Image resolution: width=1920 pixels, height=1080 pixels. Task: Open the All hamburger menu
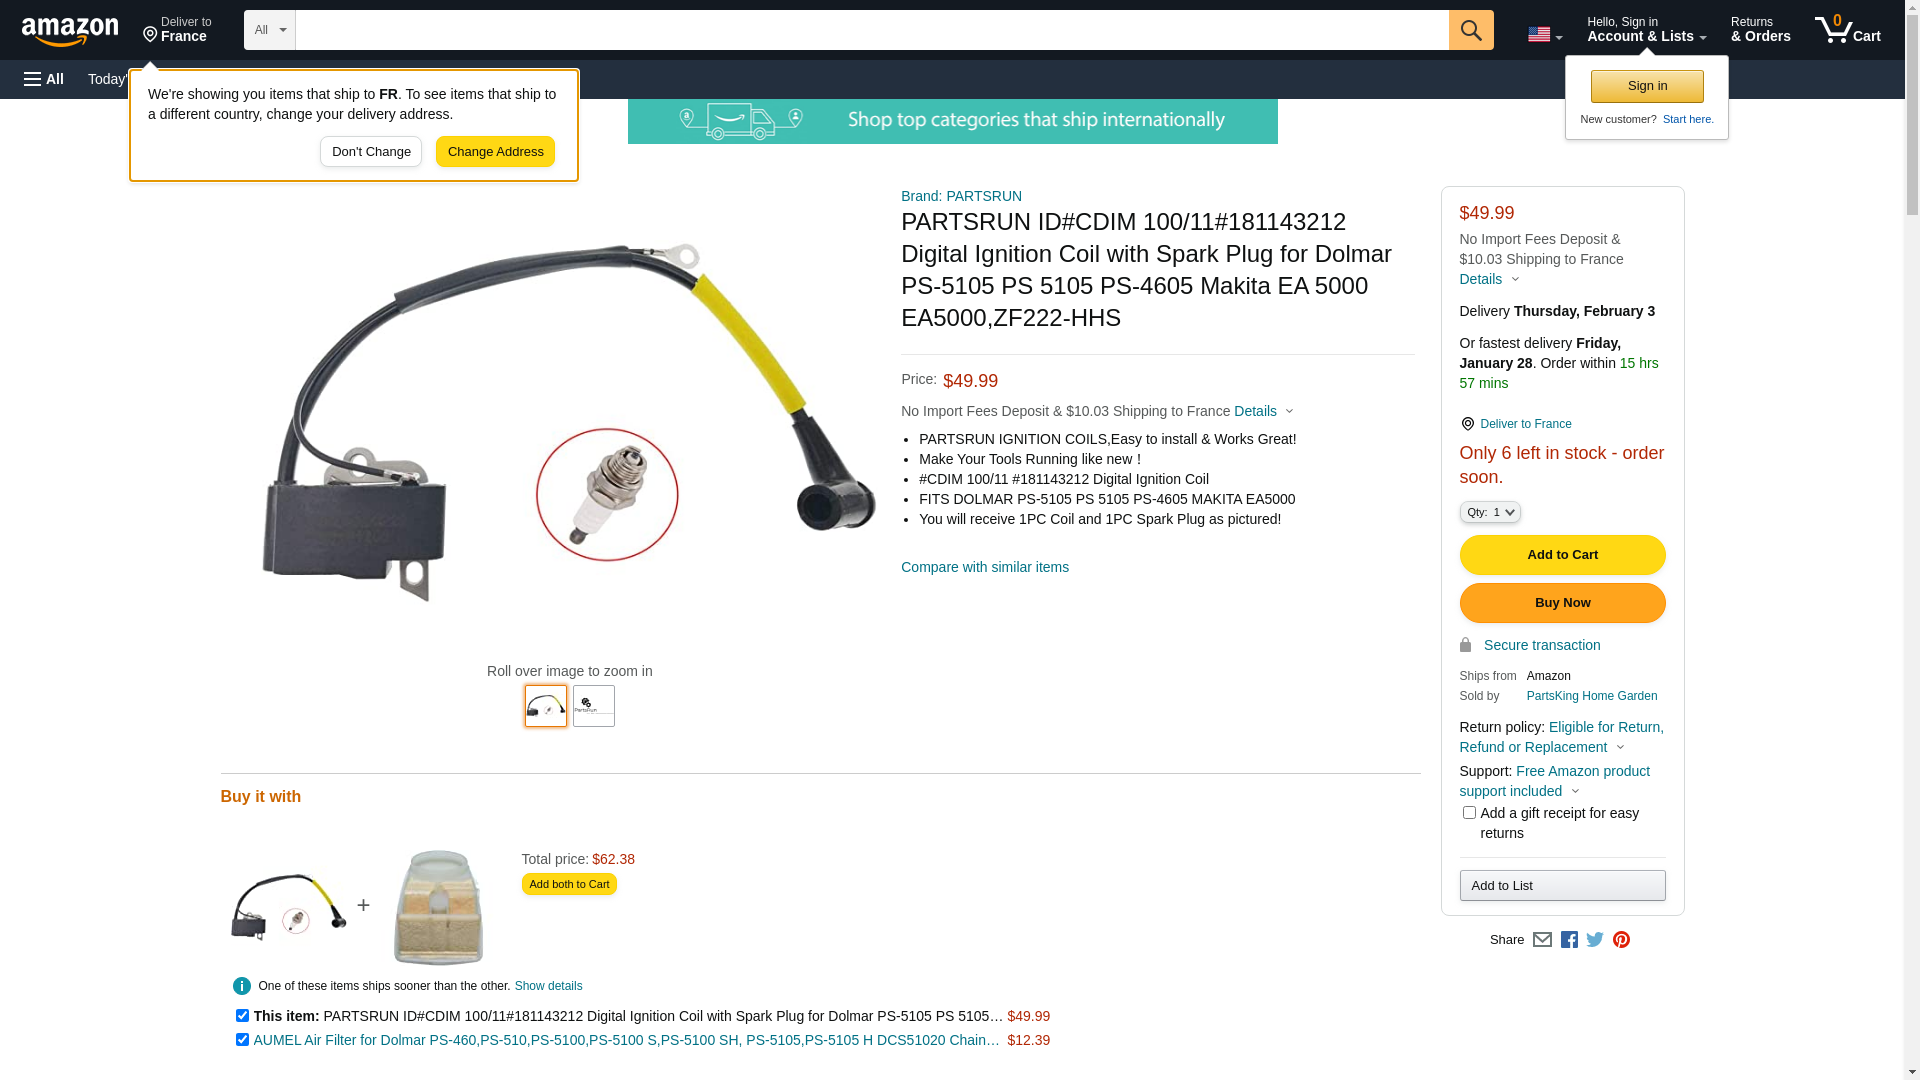(x=44, y=79)
